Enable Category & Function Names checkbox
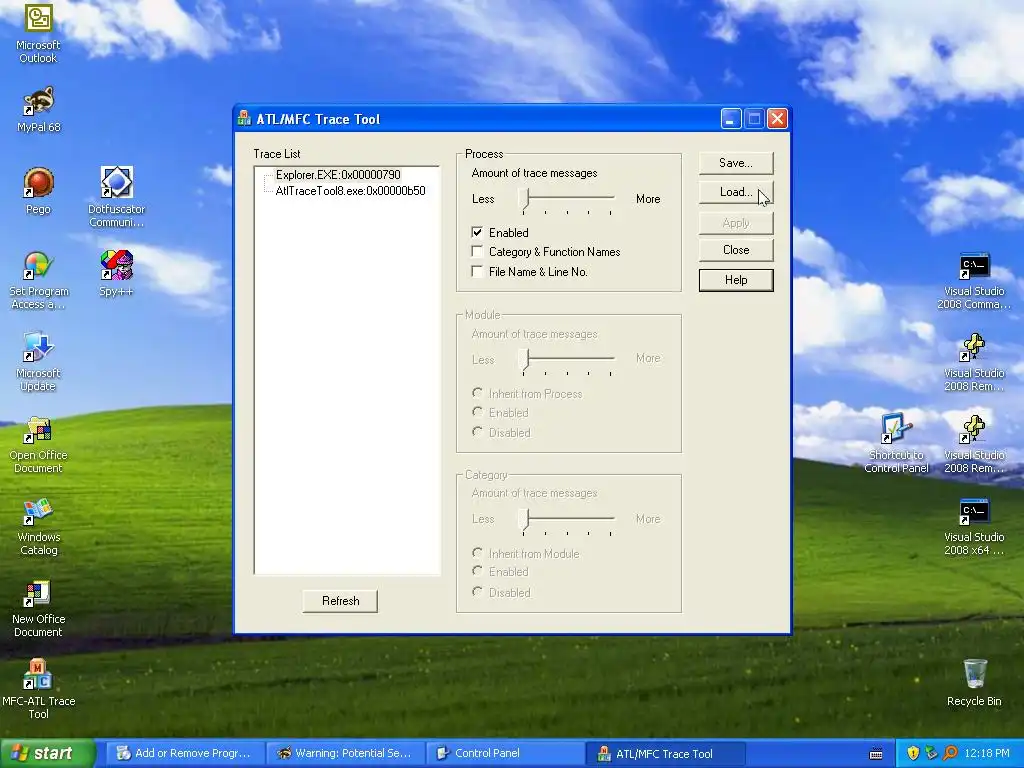The image size is (1024, 768). (x=477, y=251)
